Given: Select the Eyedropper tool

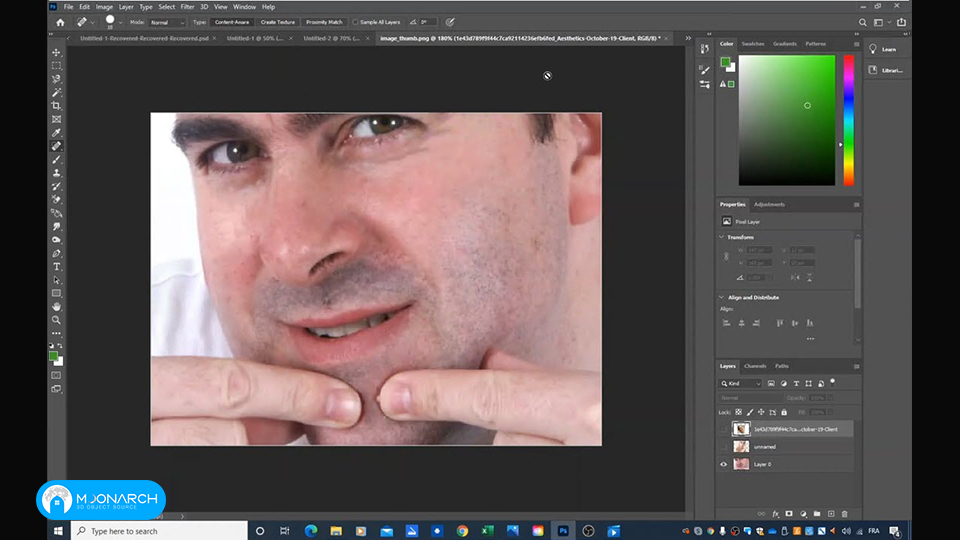Looking at the screenshot, I should [56, 133].
